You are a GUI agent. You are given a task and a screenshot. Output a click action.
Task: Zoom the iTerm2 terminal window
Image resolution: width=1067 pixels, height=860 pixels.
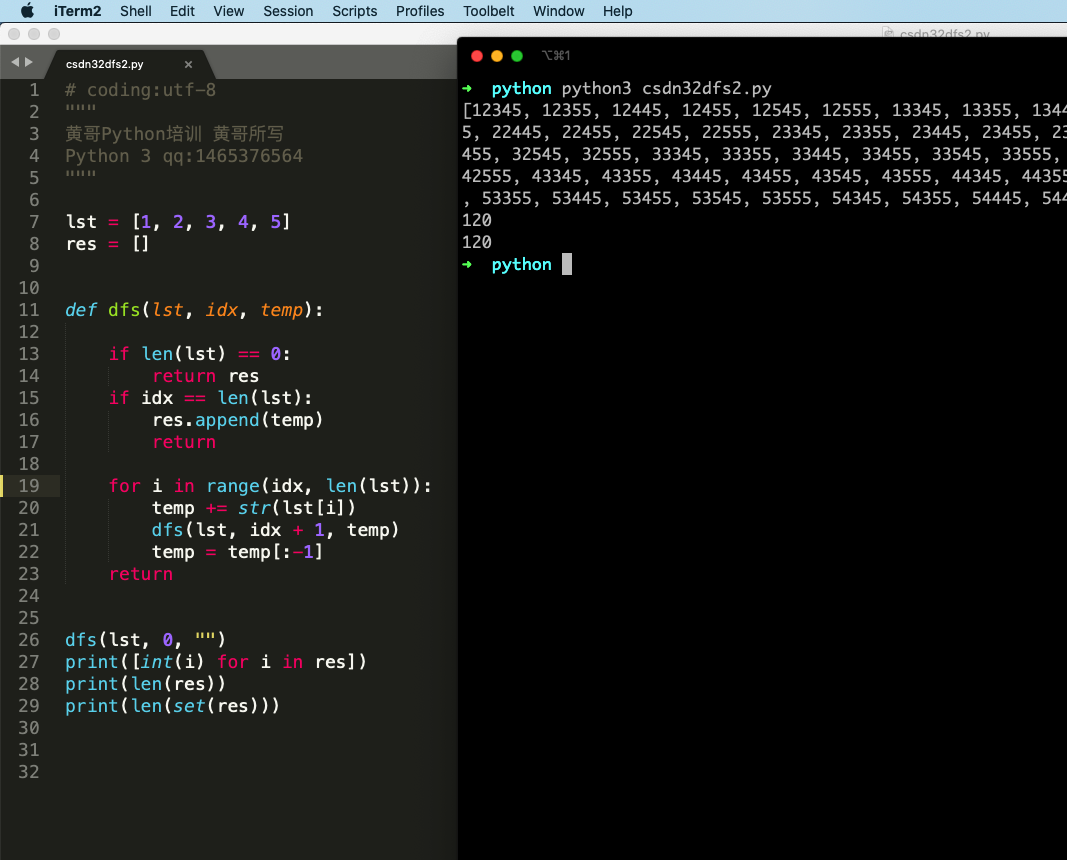point(517,56)
